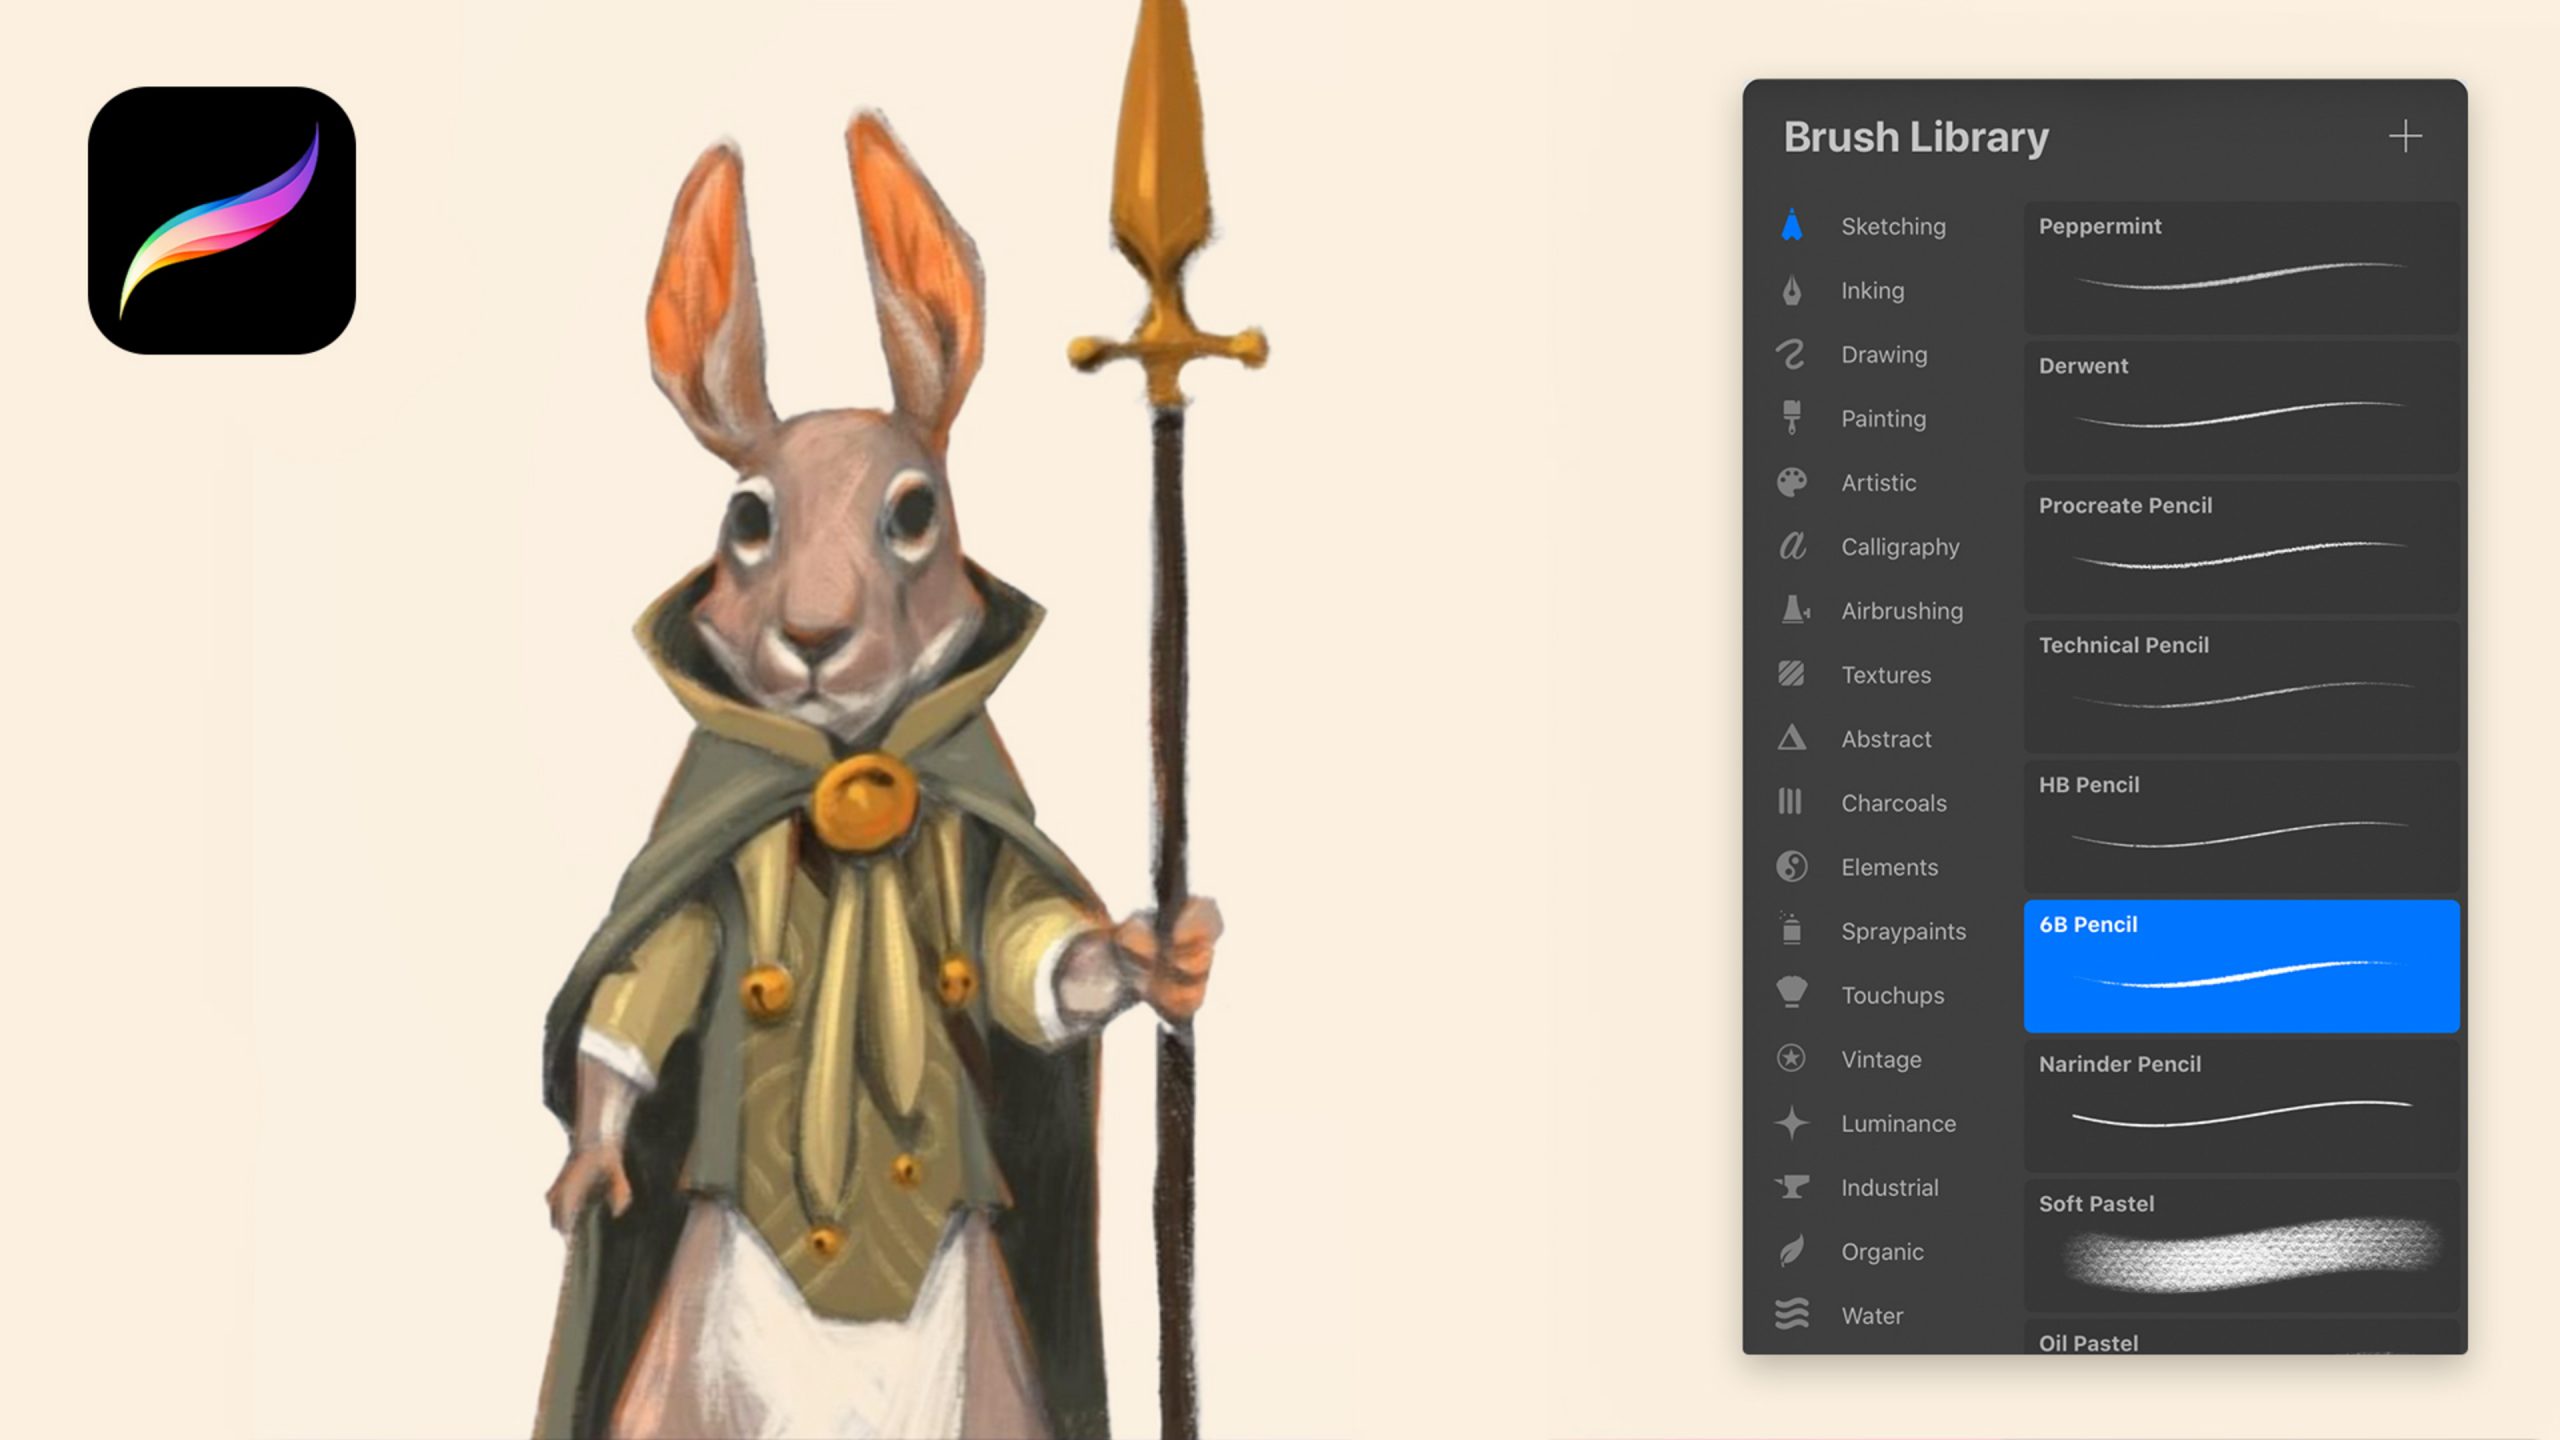Choose Spraypaints category label

1903,932
